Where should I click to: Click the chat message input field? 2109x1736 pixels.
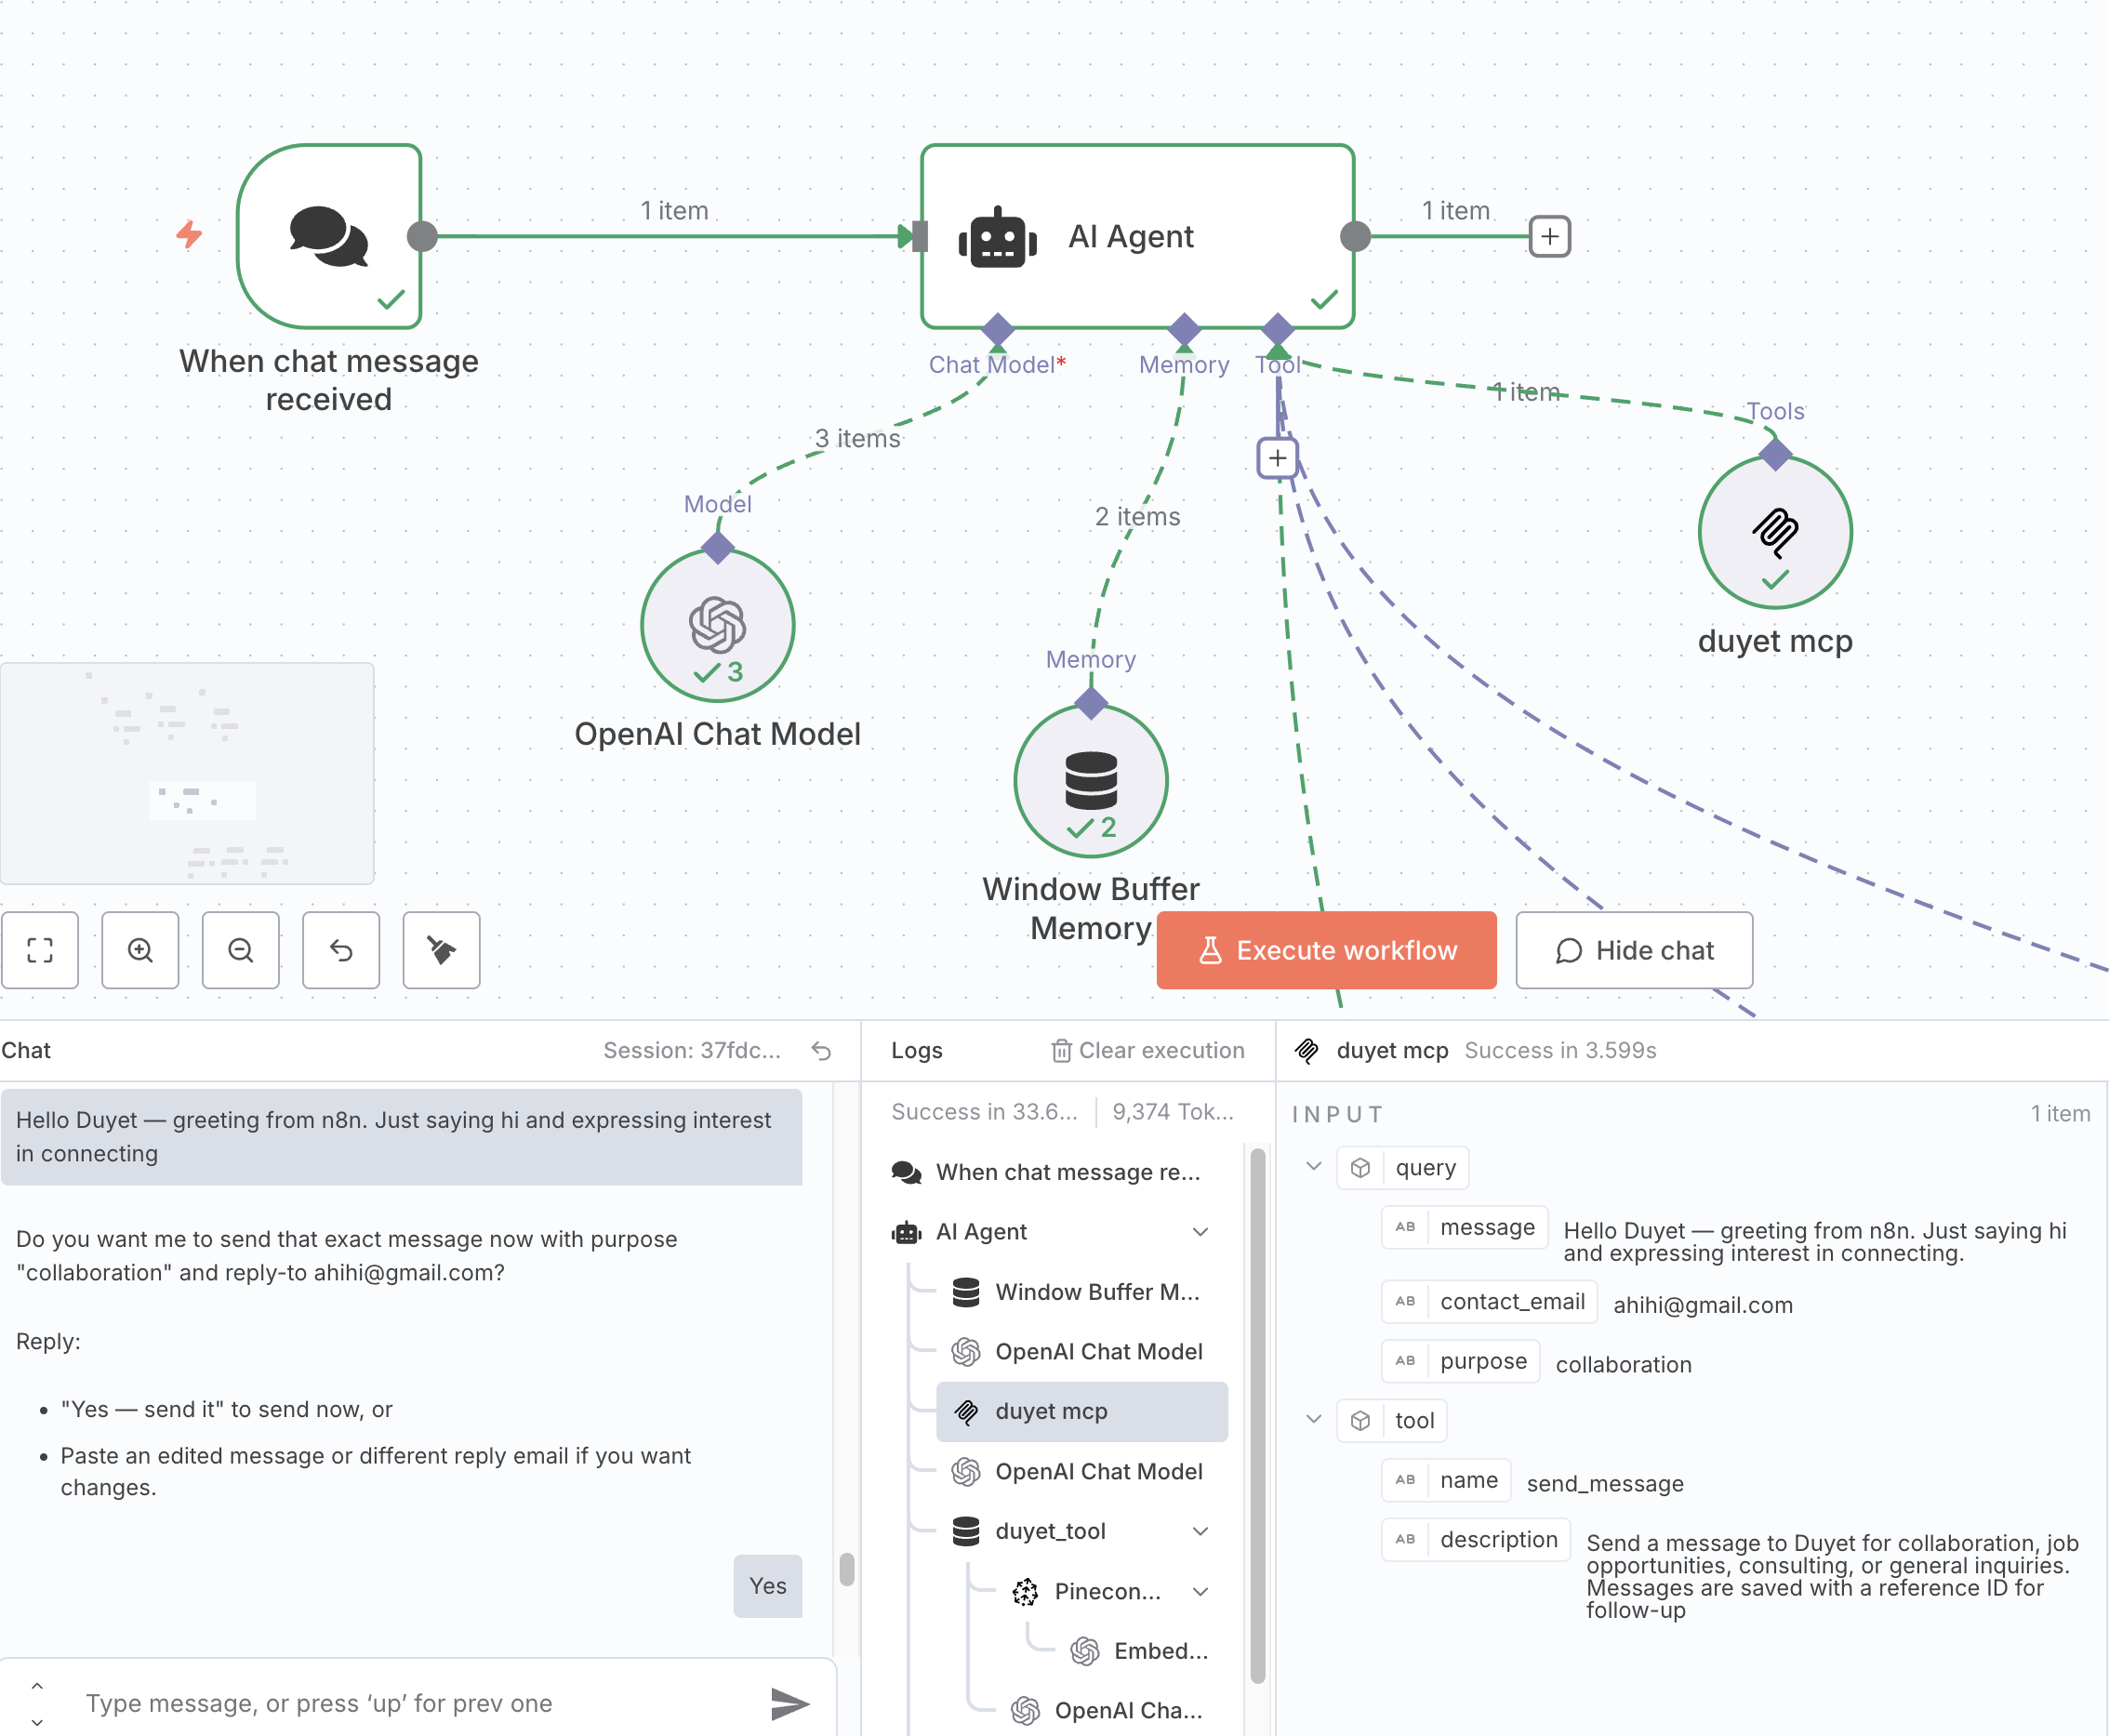click(400, 1703)
